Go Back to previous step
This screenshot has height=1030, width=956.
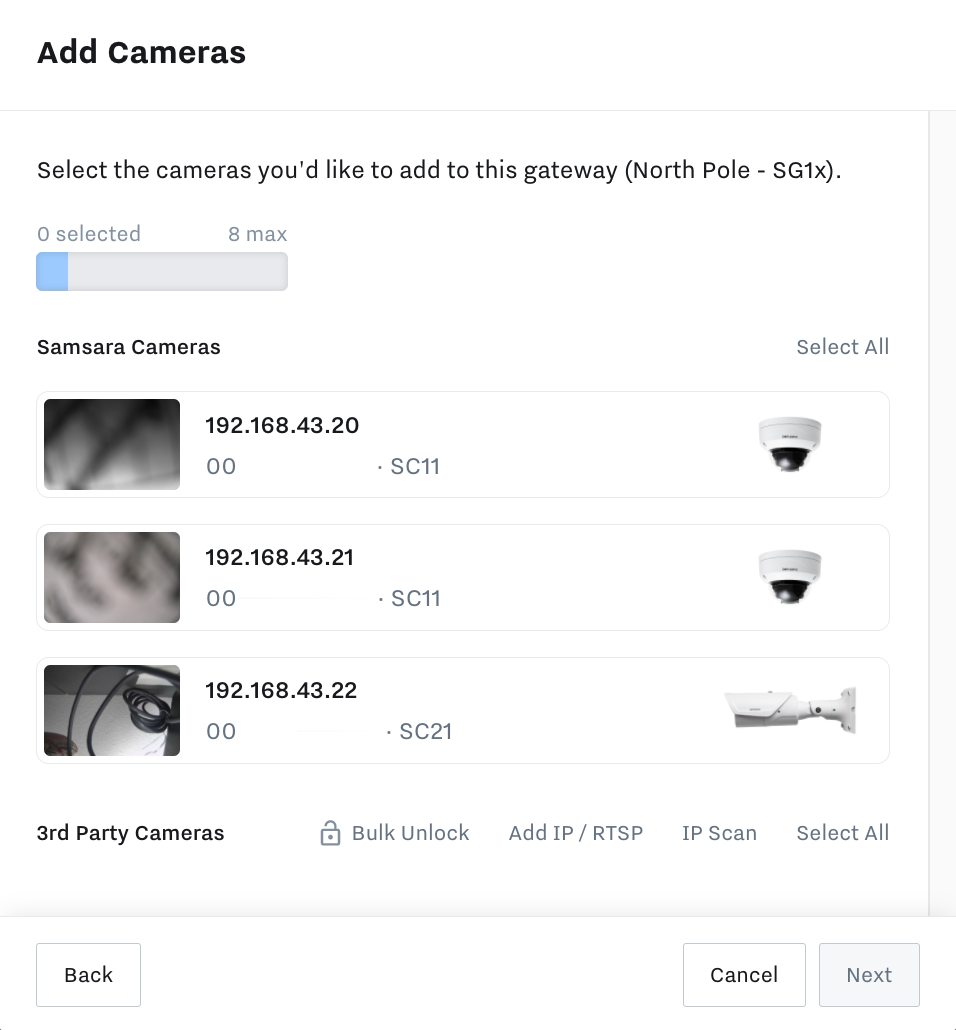88,975
